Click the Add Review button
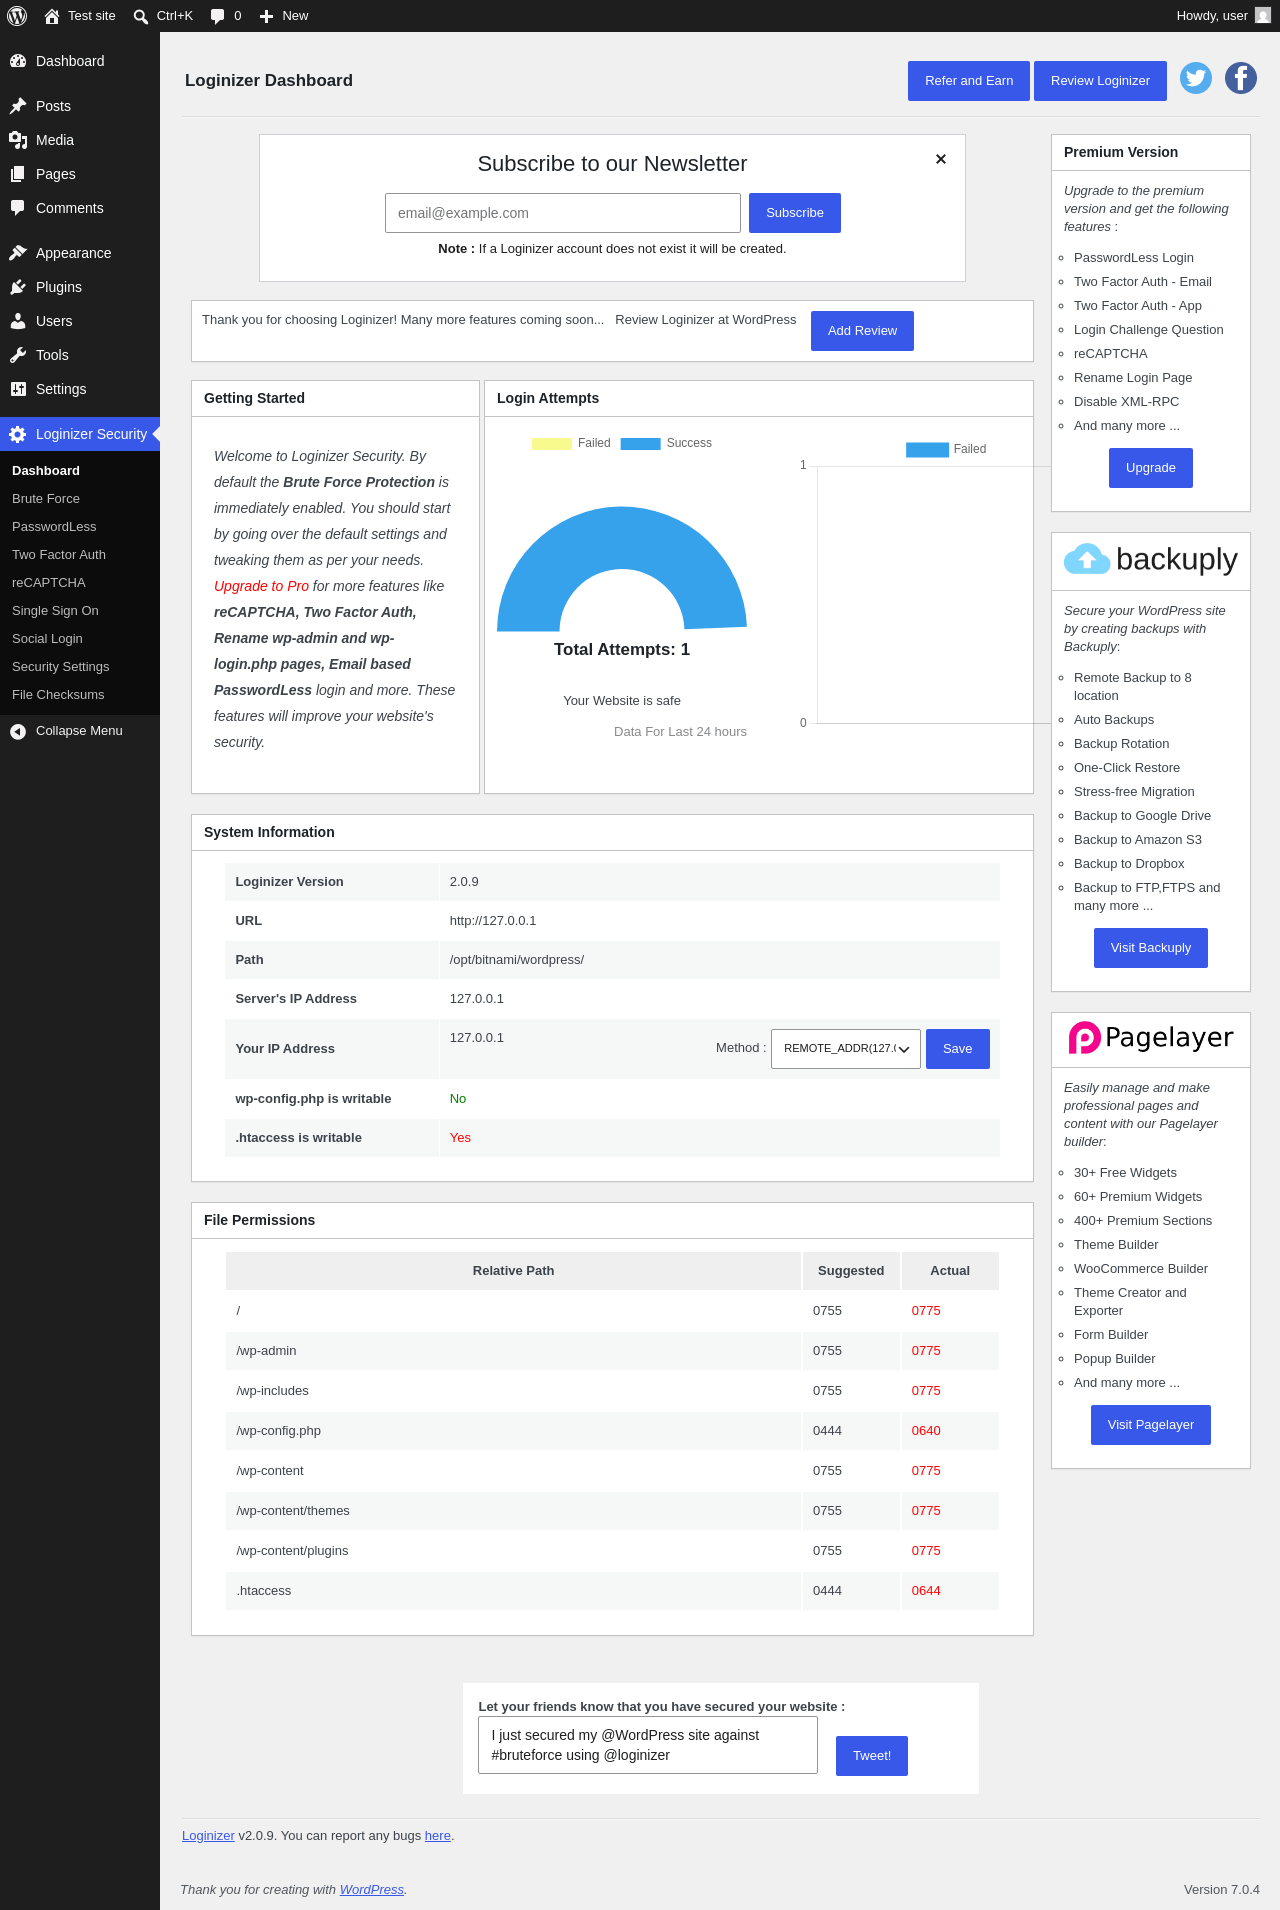Viewport: 1280px width, 1910px height. [862, 331]
